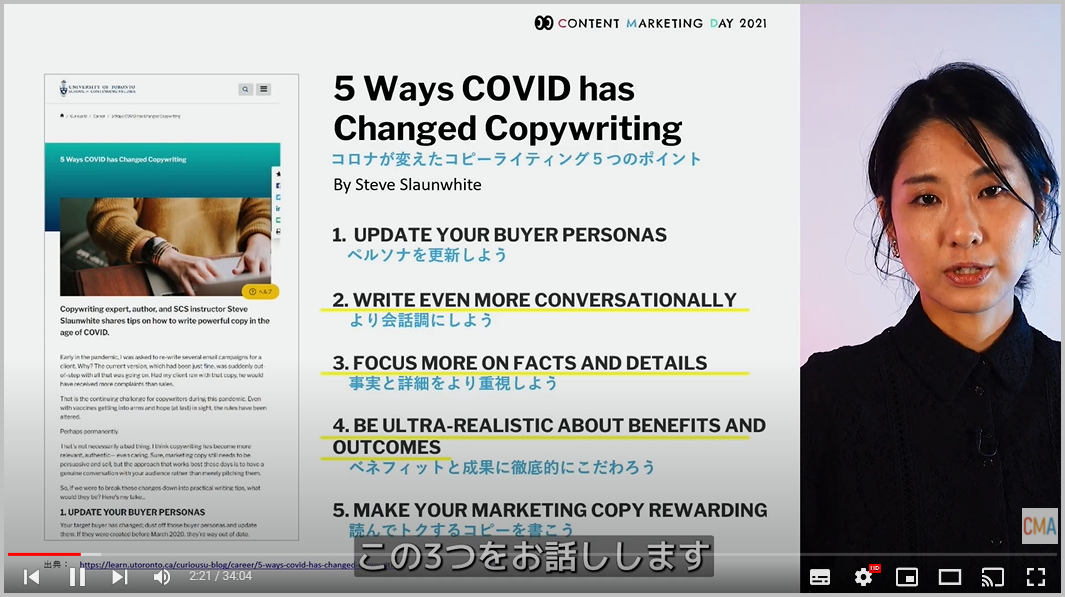Switch to miniplayer mode

[x=907, y=577]
